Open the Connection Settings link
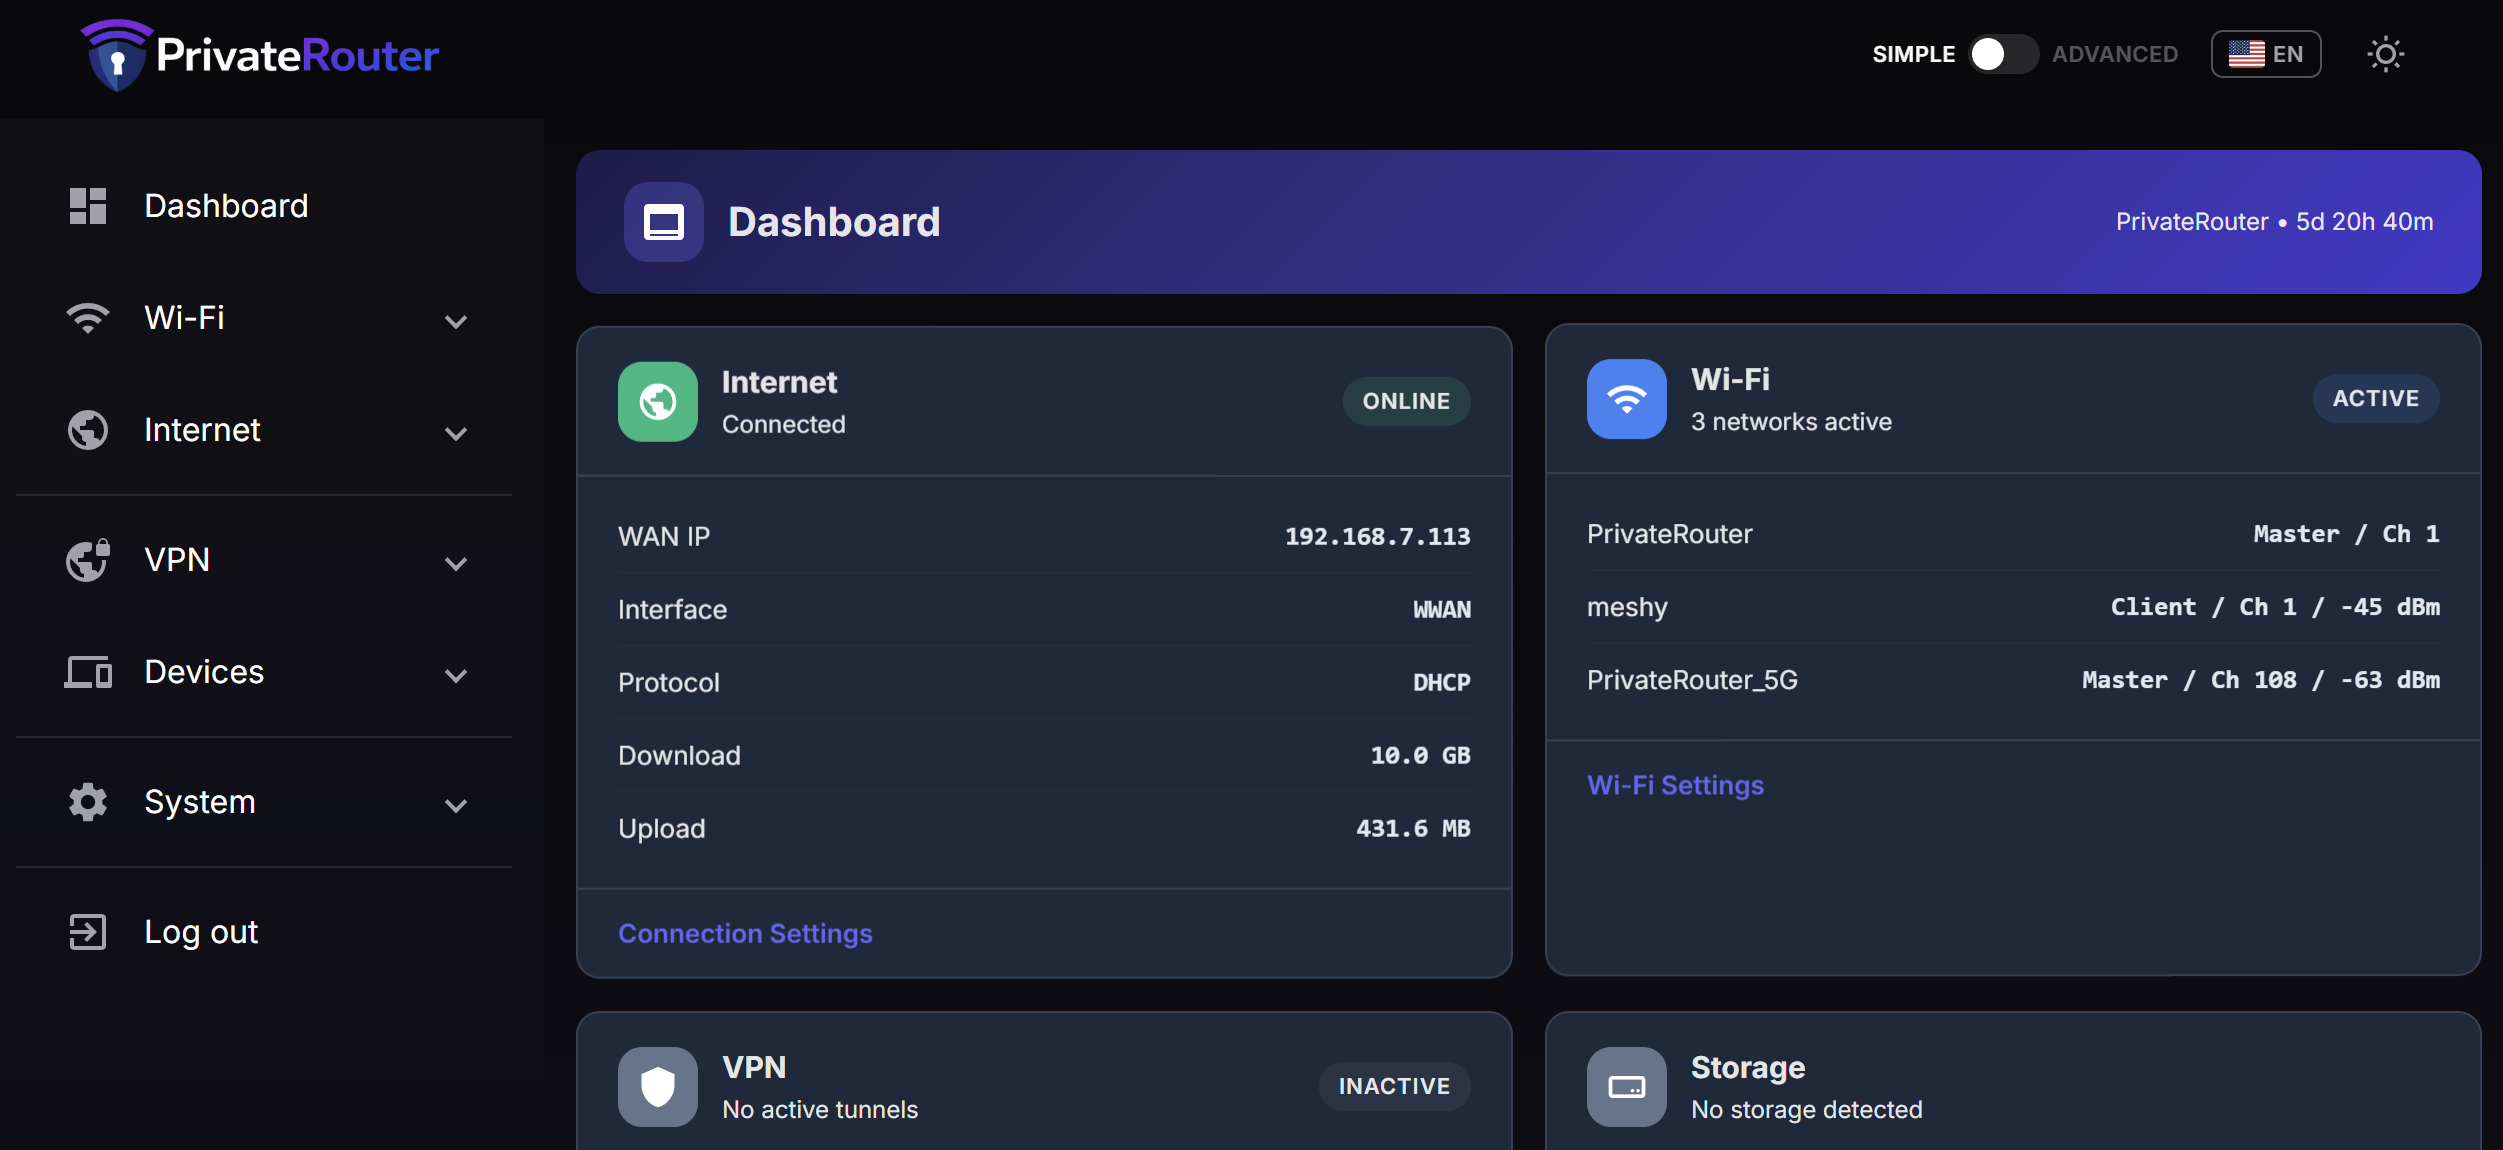This screenshot has width=2503, height=1150. click(x=745, y=934)
